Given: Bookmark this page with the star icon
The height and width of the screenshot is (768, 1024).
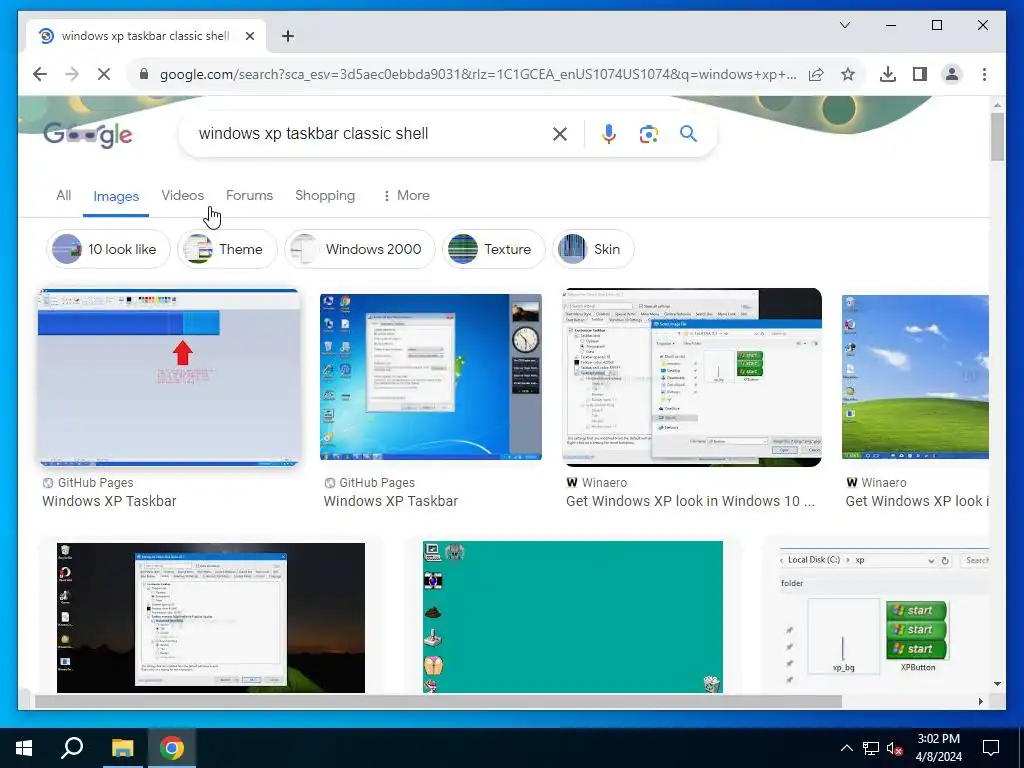Looking at the screenshot, I should pos(848,74).
